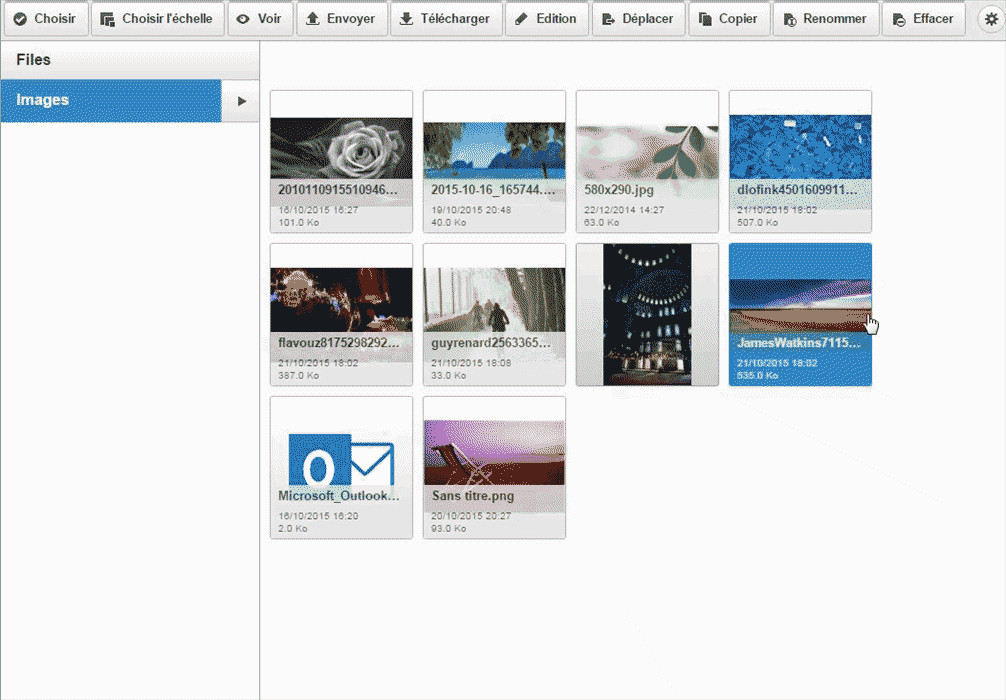Open the Files section in the sidebar

click(x=60, y=60)
